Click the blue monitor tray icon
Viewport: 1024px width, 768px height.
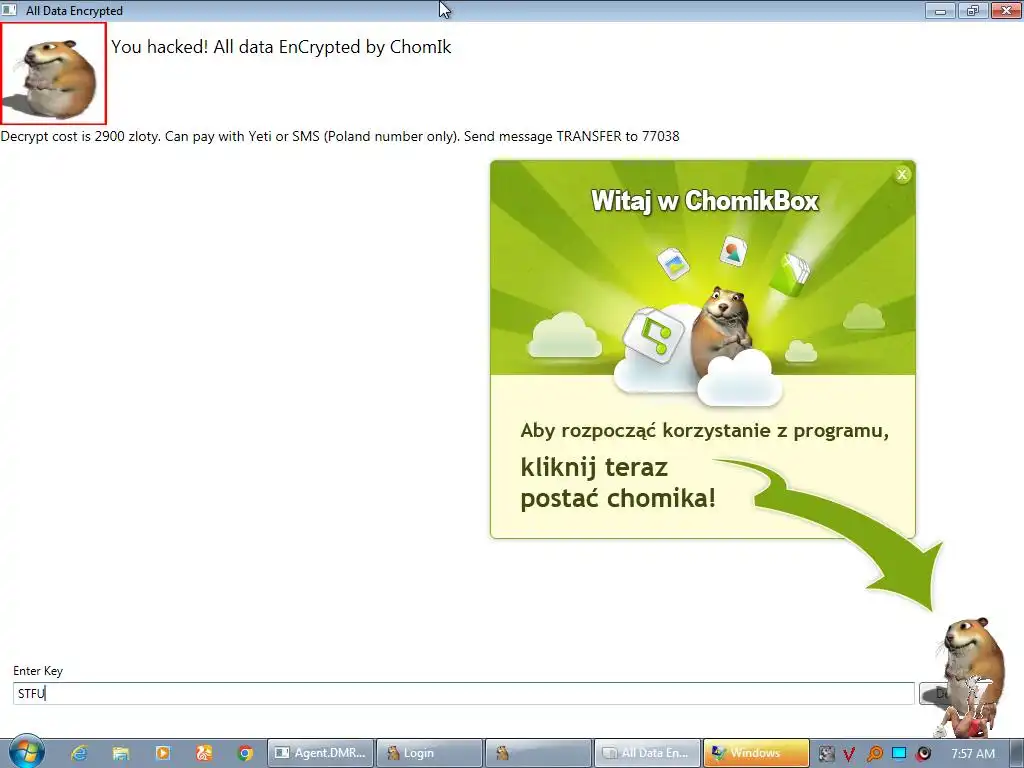[x=899, y=754]
